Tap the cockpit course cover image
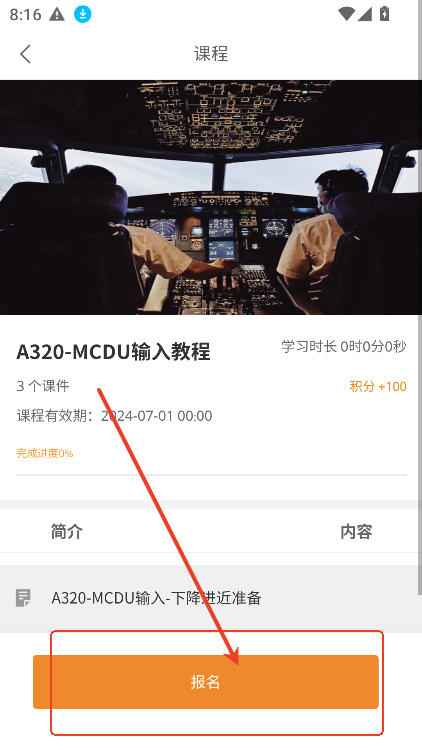This screenshot has height=750, width=422. coord(209,197)
